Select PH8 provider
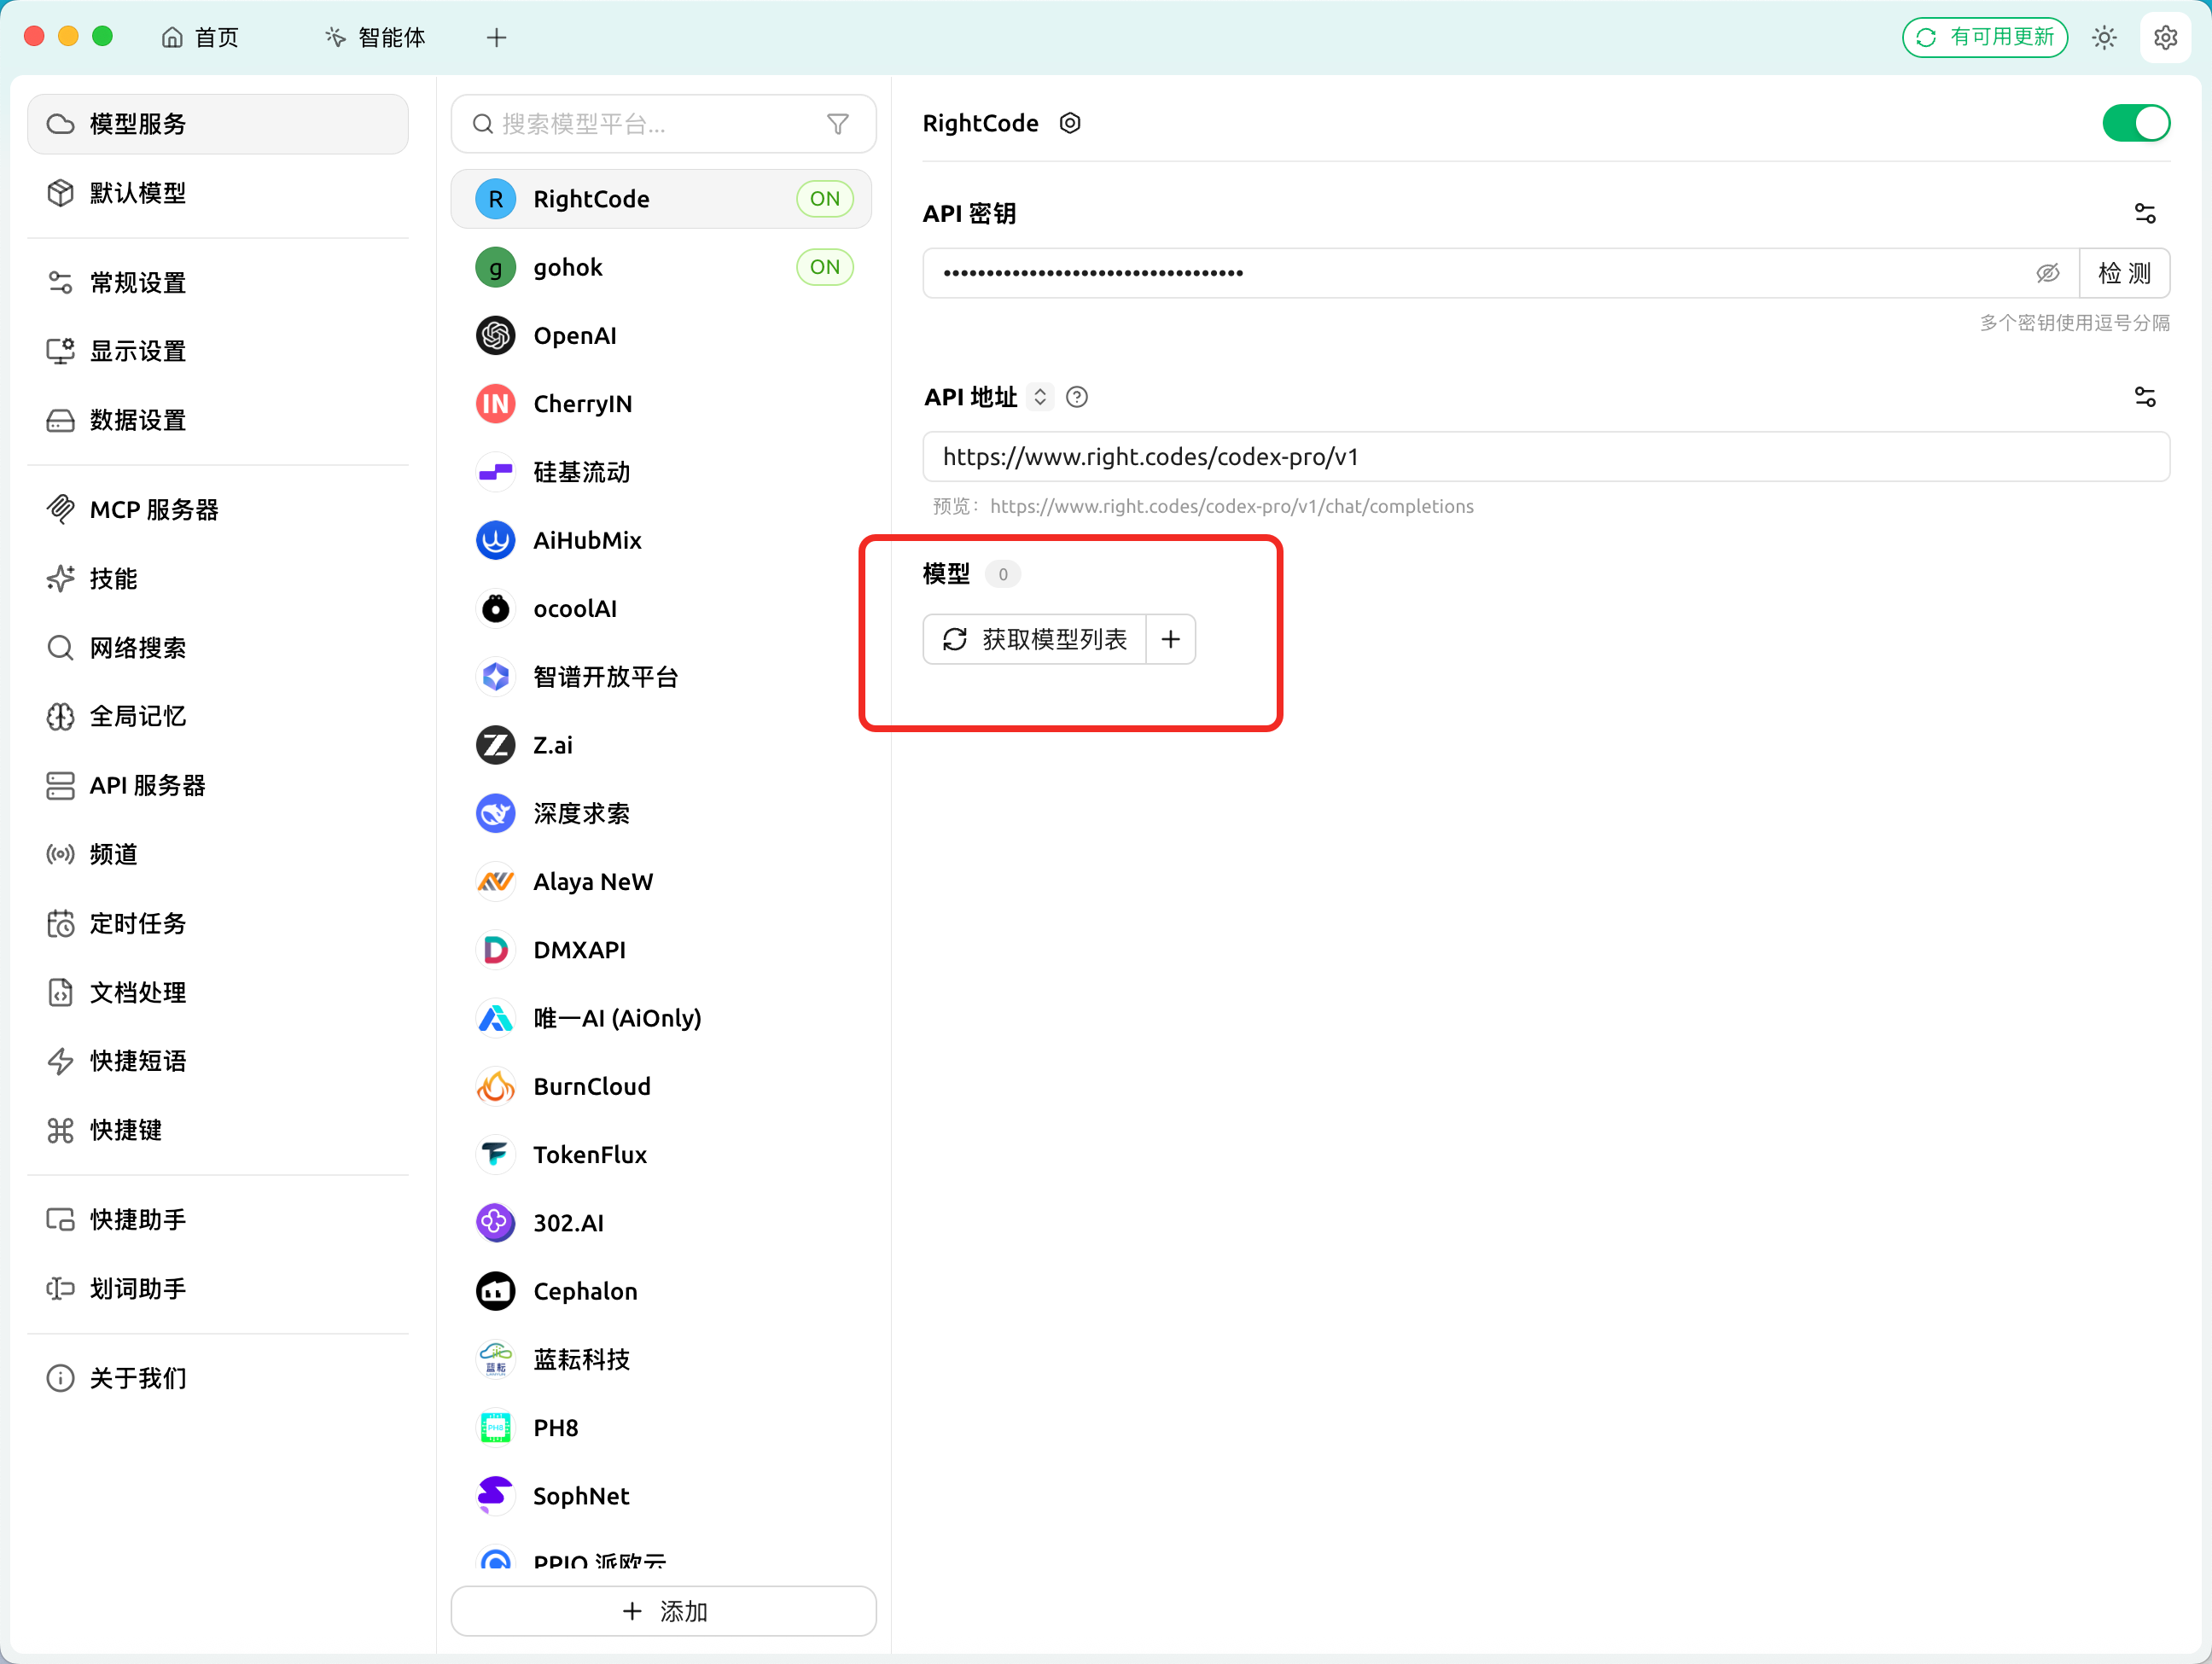The image size is (2212, 1664). pyautogui.click(x=662, y=1428)
